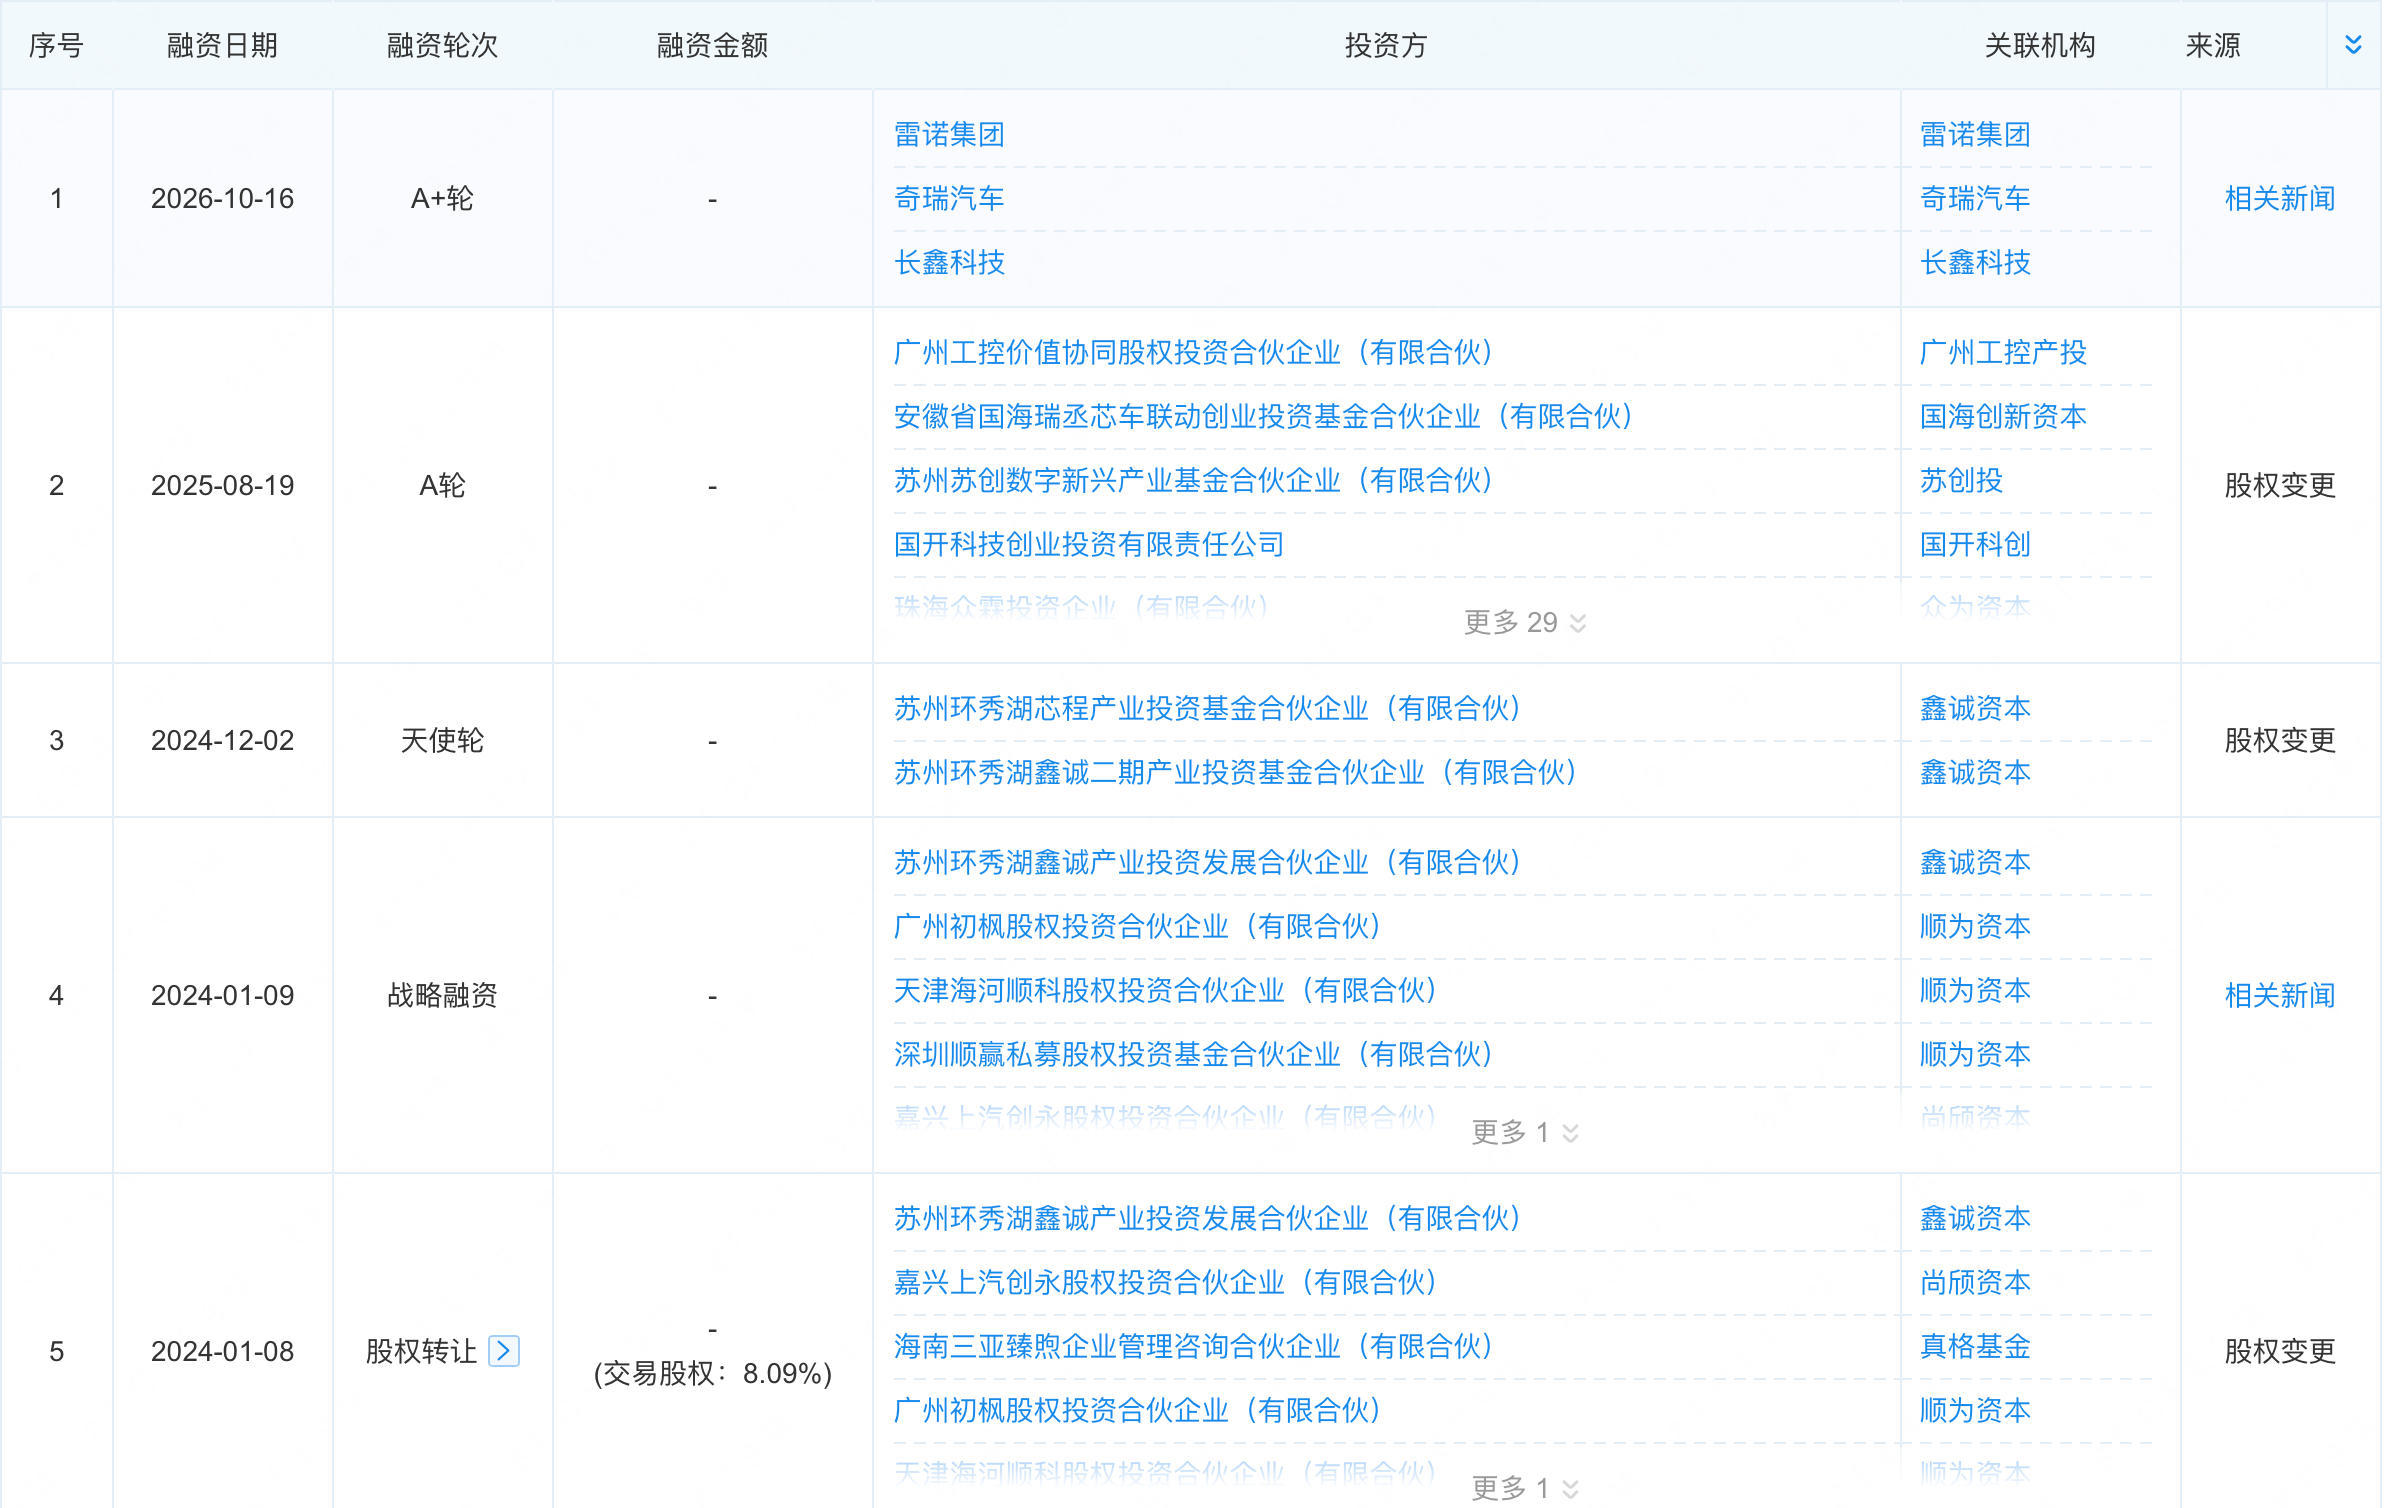The width and height of the screenshot is (2384, 1508).
Task: Open 国开科技创业投资有限责任公司 link
Action: [x=1089, y=544]
